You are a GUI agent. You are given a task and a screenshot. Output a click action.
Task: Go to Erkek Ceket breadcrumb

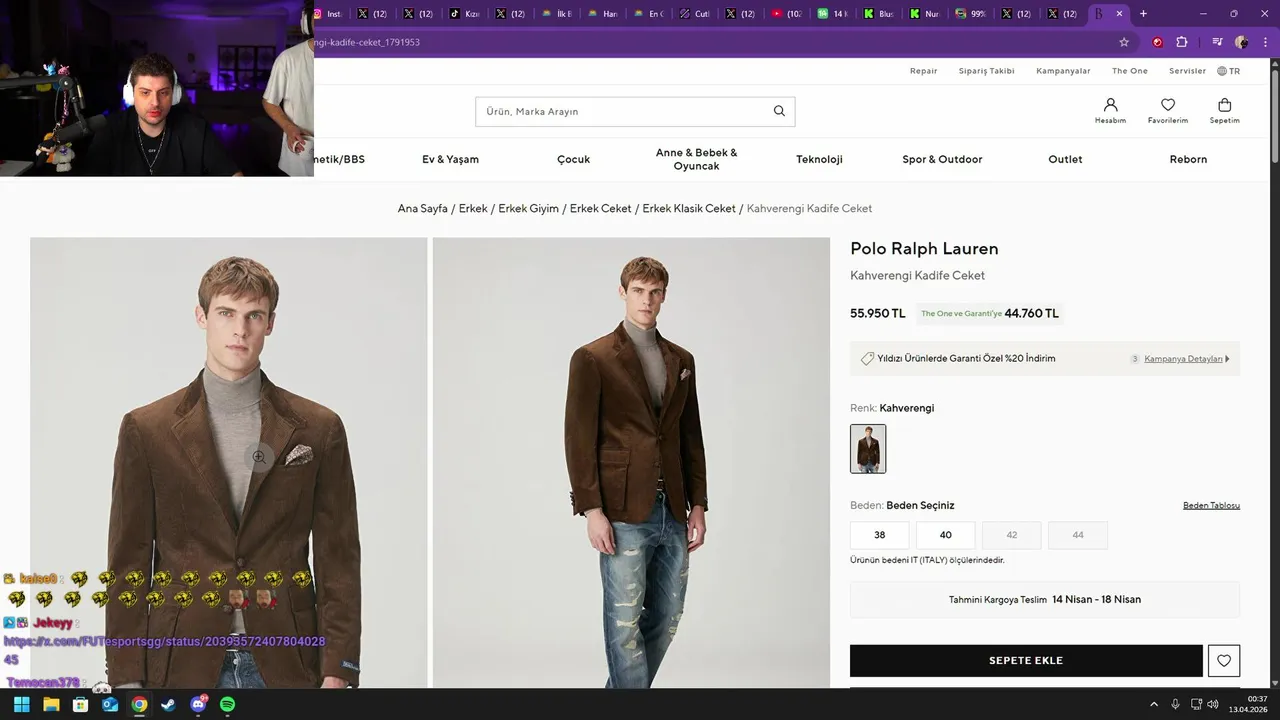tap(601, 209)
